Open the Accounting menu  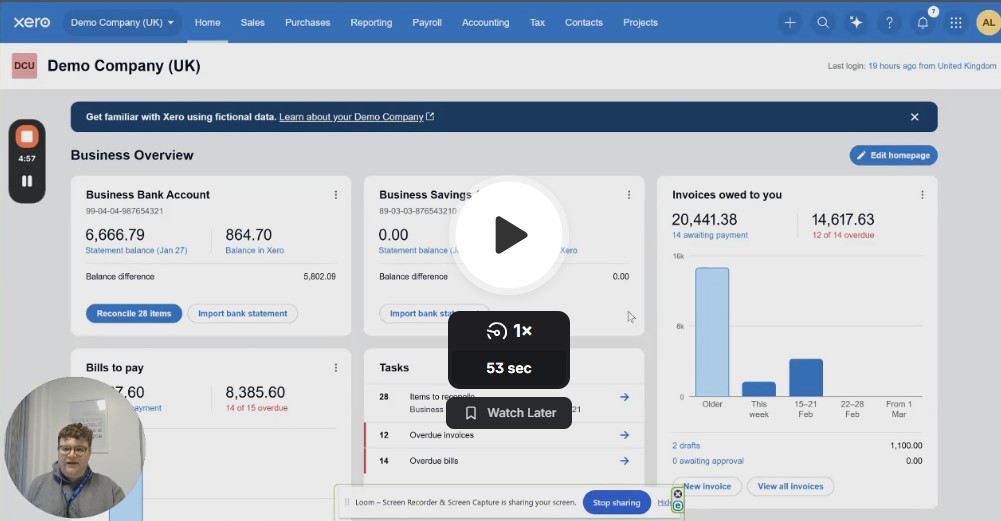click(486, 22)
